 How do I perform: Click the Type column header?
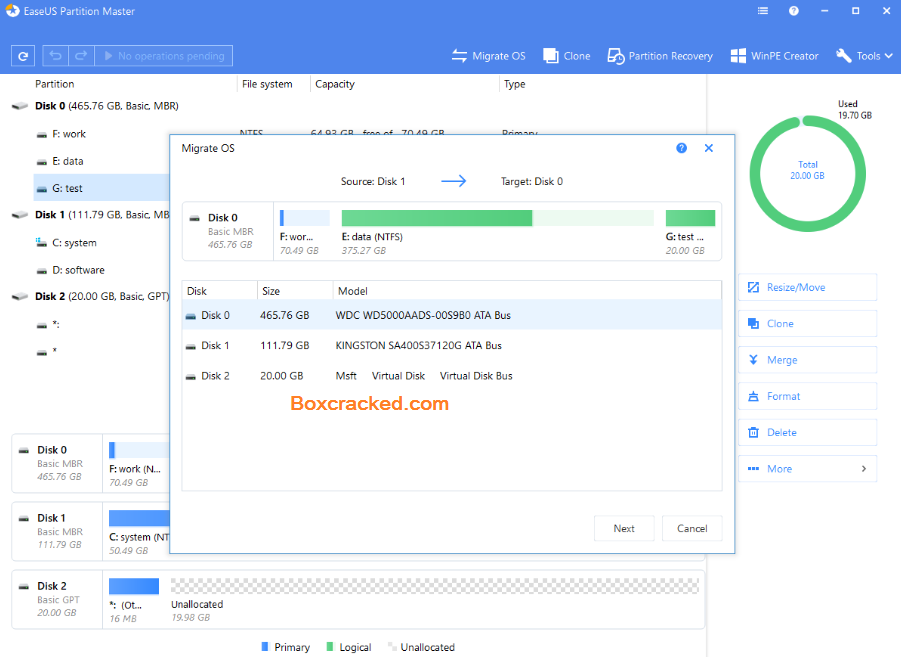(x=515, y=84)
